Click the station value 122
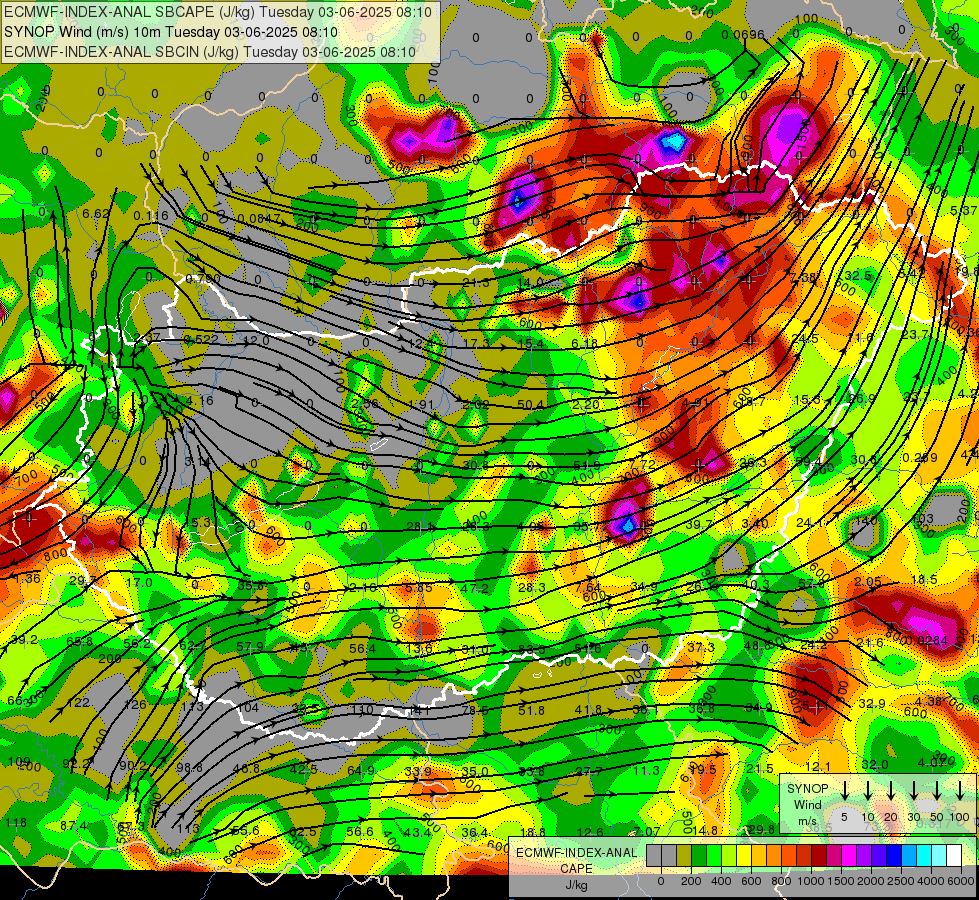Image resolution: width=979 pixels, height=900 pixels. click(x=78, y=703)
